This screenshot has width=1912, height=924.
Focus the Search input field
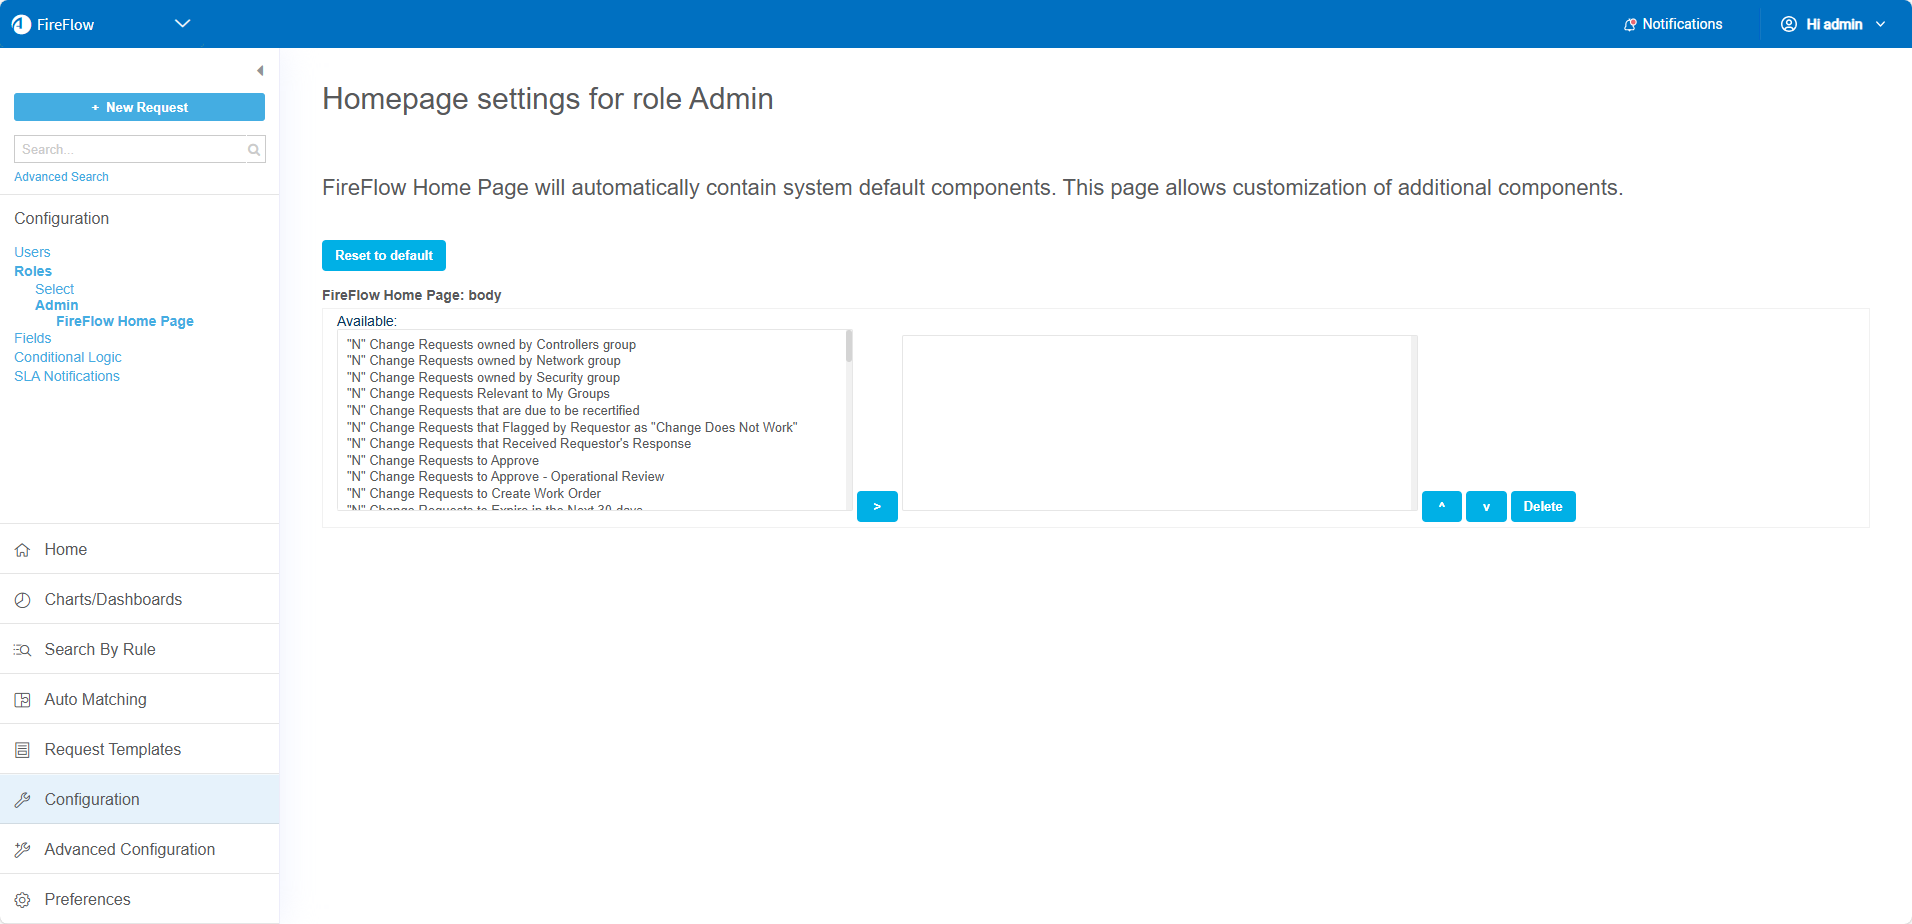coord(130,150)
